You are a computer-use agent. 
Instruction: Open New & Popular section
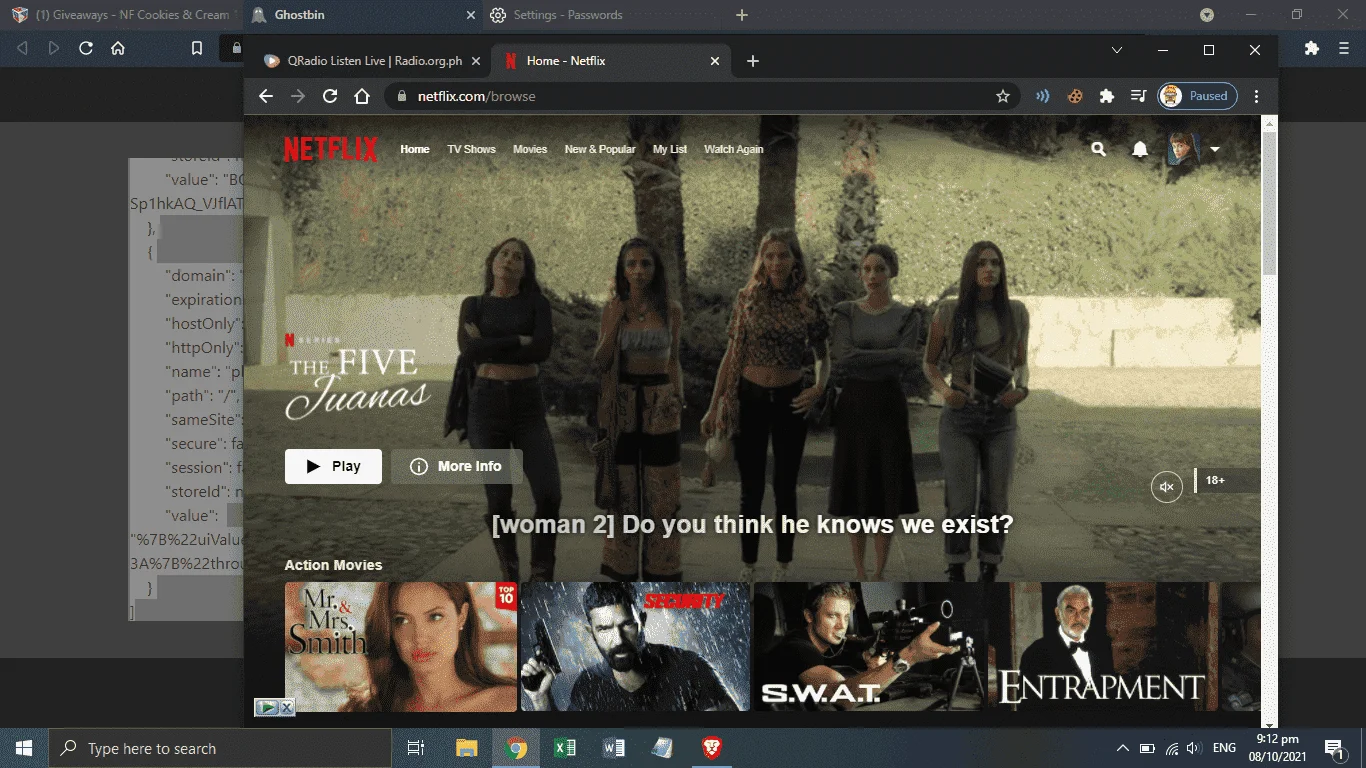(x=600, y=149)
